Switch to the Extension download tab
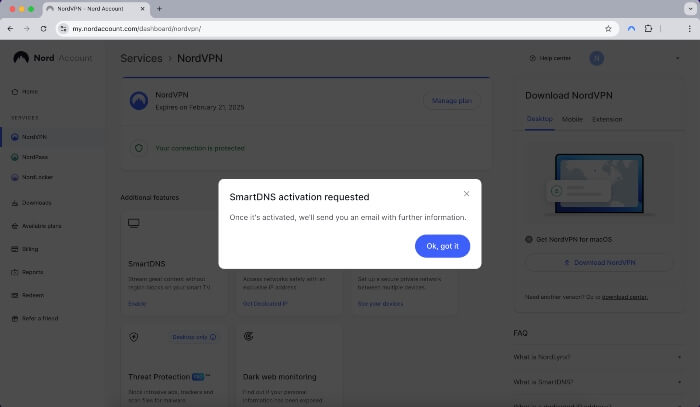Viewport: 700px width, 407px height. (607, 119)
